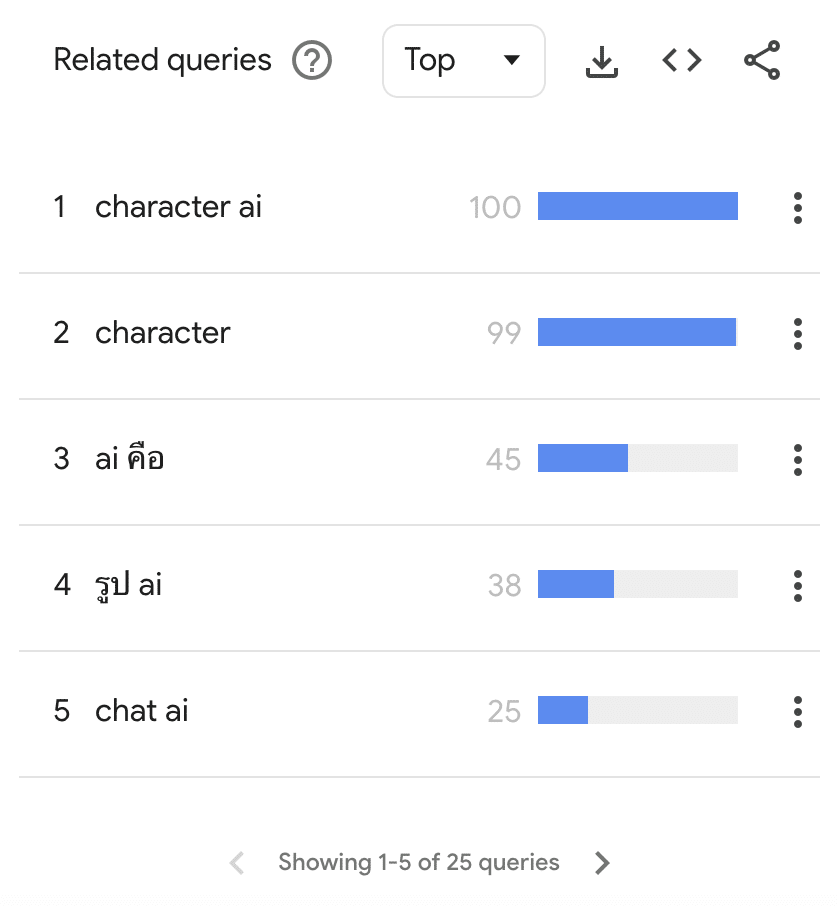This screenshot has height=906, width=838.
Task: Click the Related queries heading
Action: click(162, 60)
